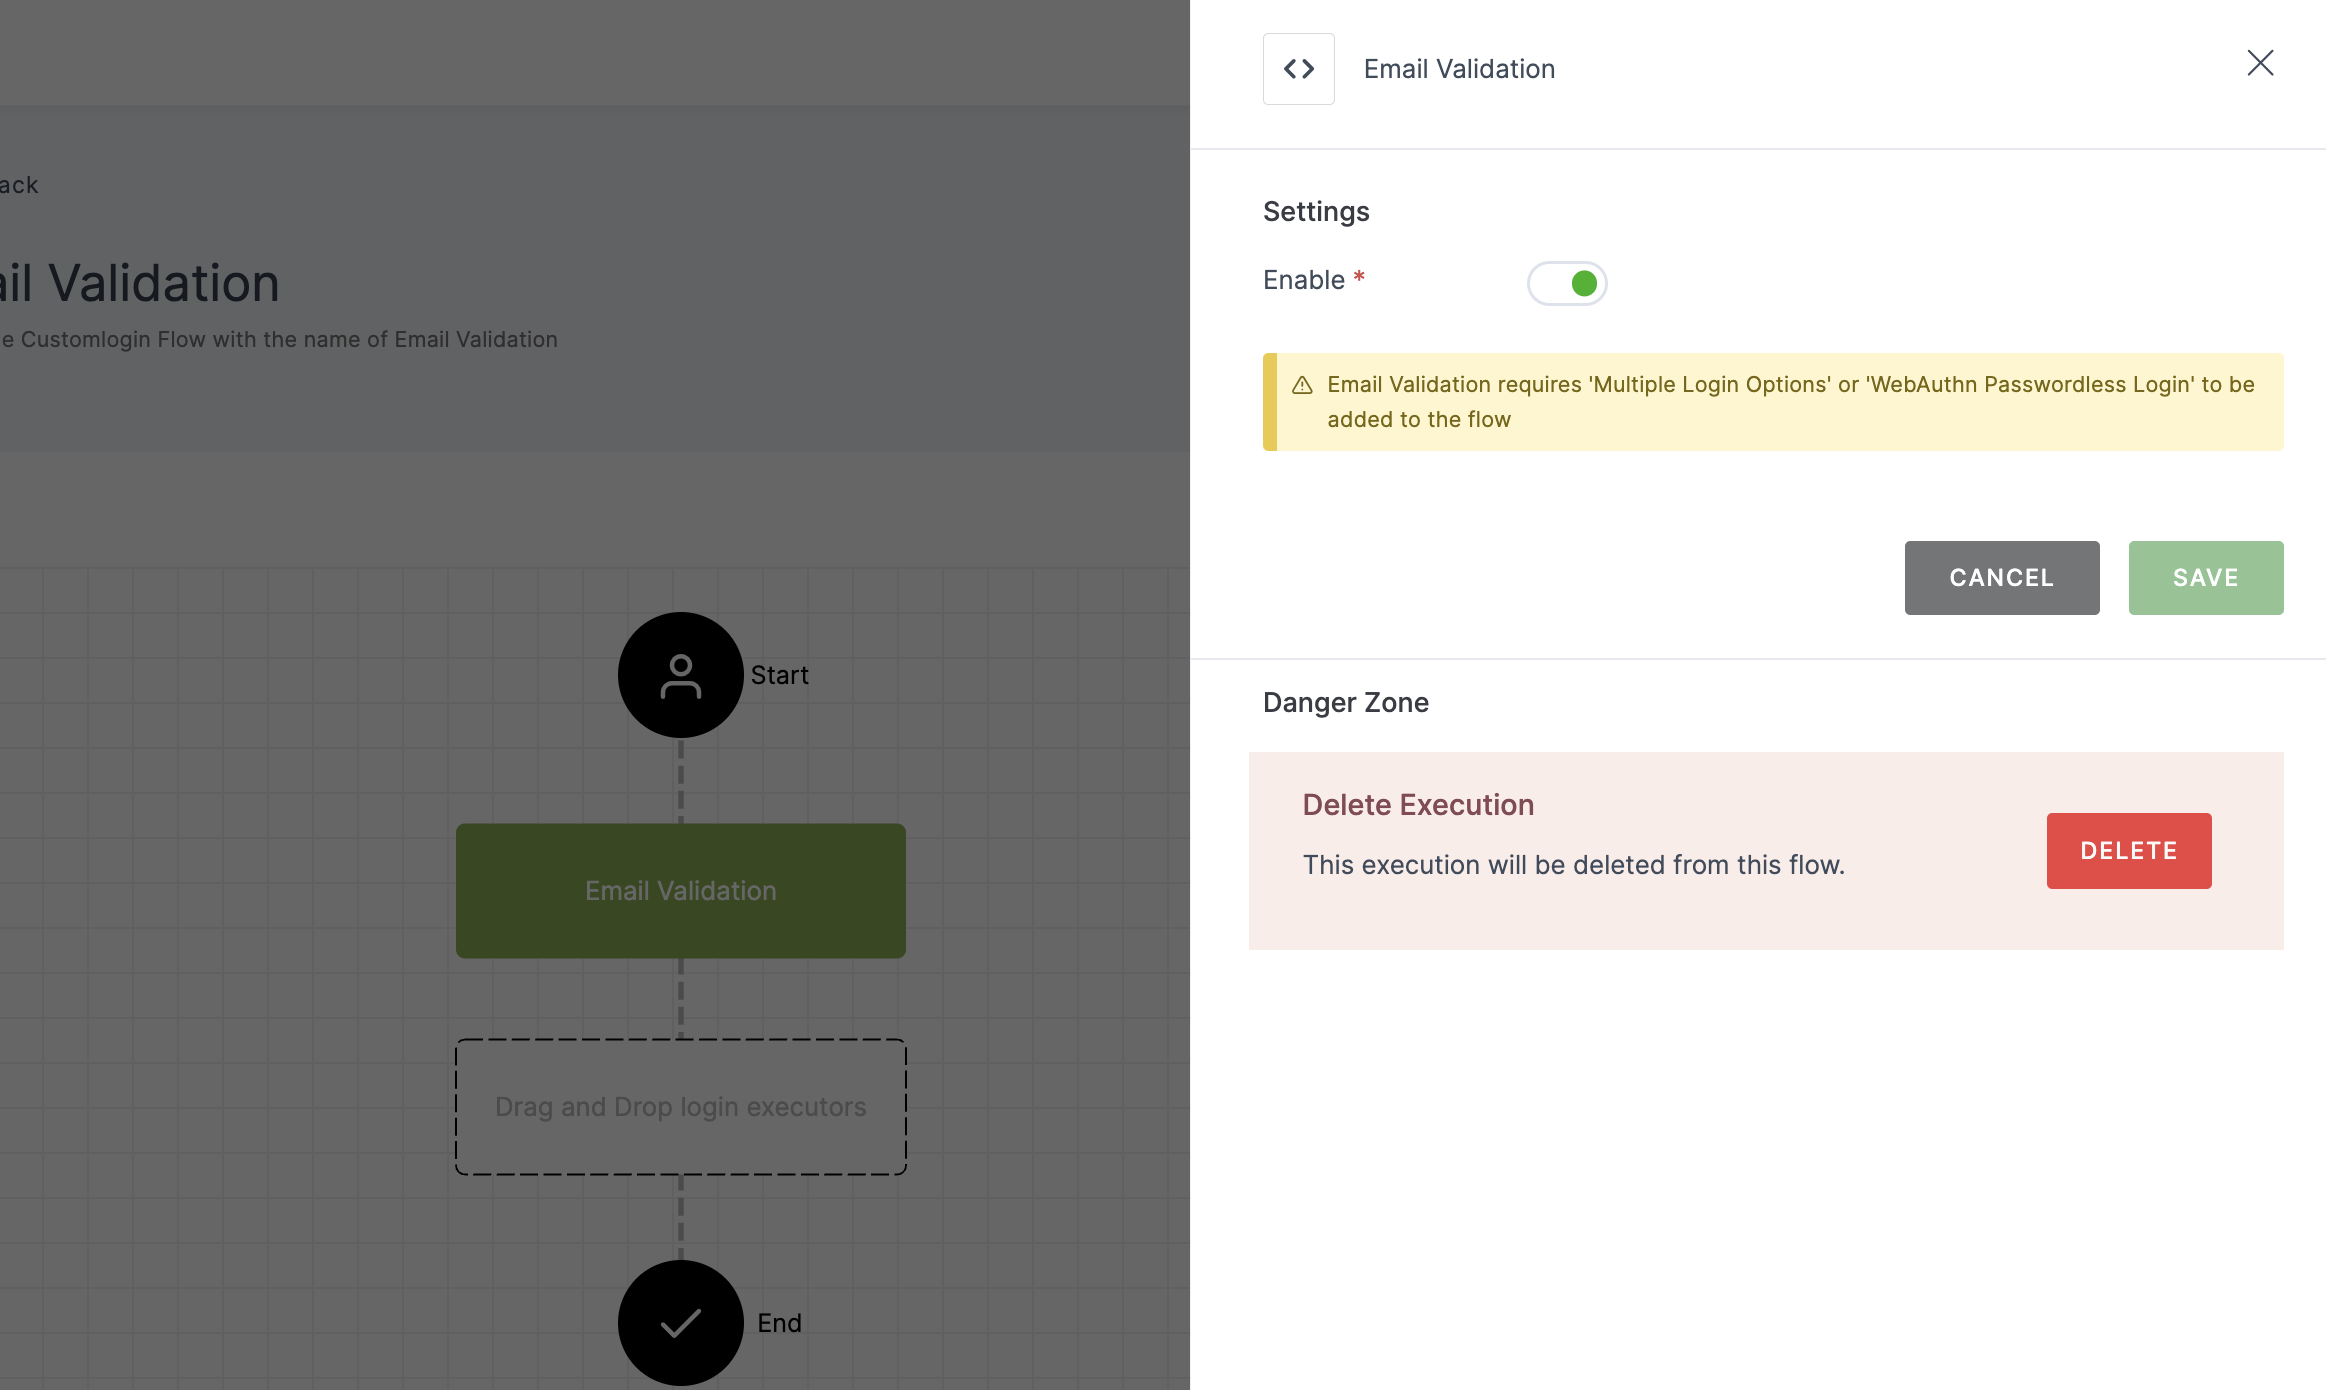
Task: Click the DELETE button in Danger Zone
Action: point(2129,849)
